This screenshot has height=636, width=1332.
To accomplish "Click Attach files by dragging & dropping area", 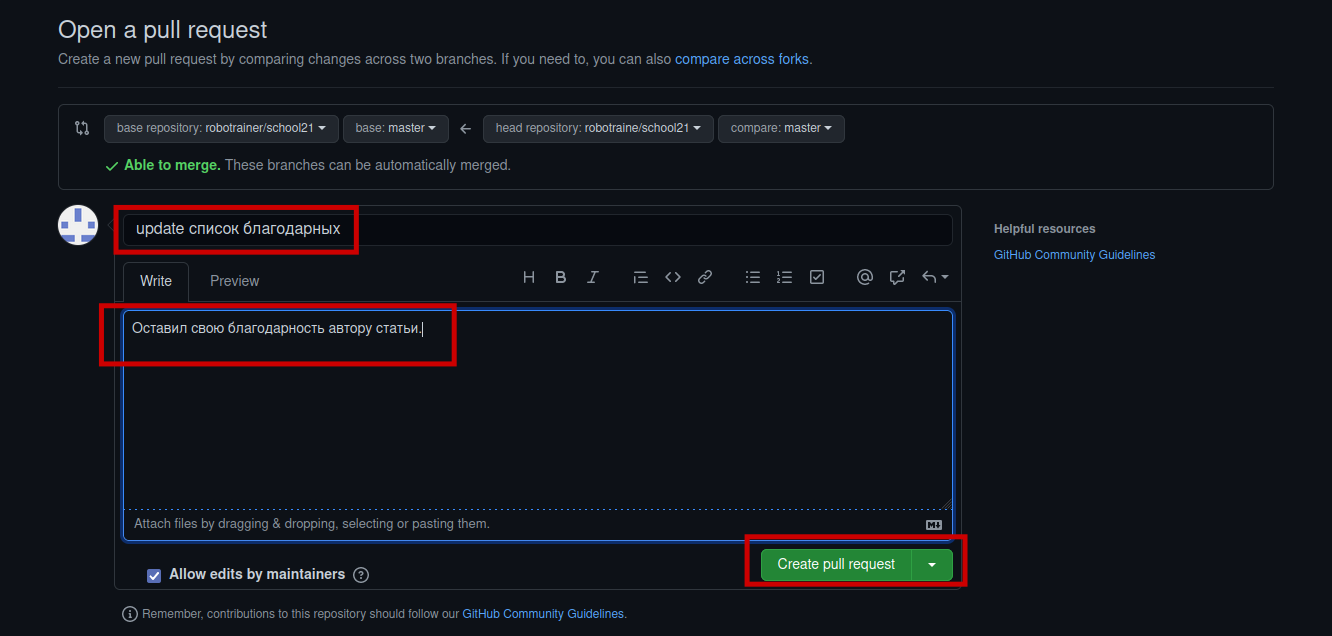I will (538, 524).
